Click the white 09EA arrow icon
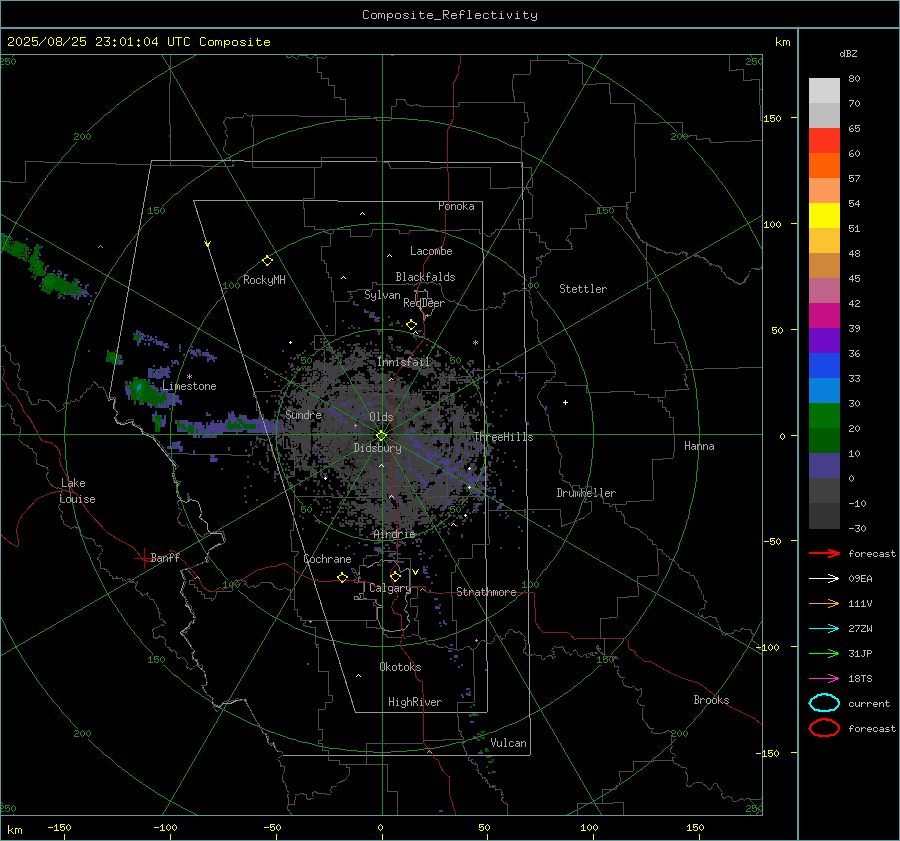The height and width of the screenshot is (841, 900). click(824, 579)
